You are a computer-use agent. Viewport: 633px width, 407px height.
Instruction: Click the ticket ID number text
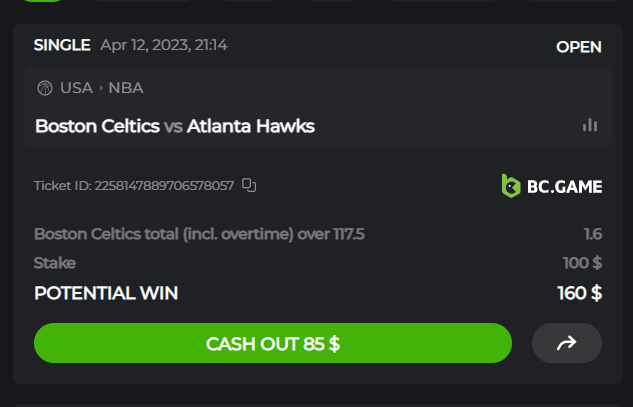pyautogui.click(x=164, y=186)
